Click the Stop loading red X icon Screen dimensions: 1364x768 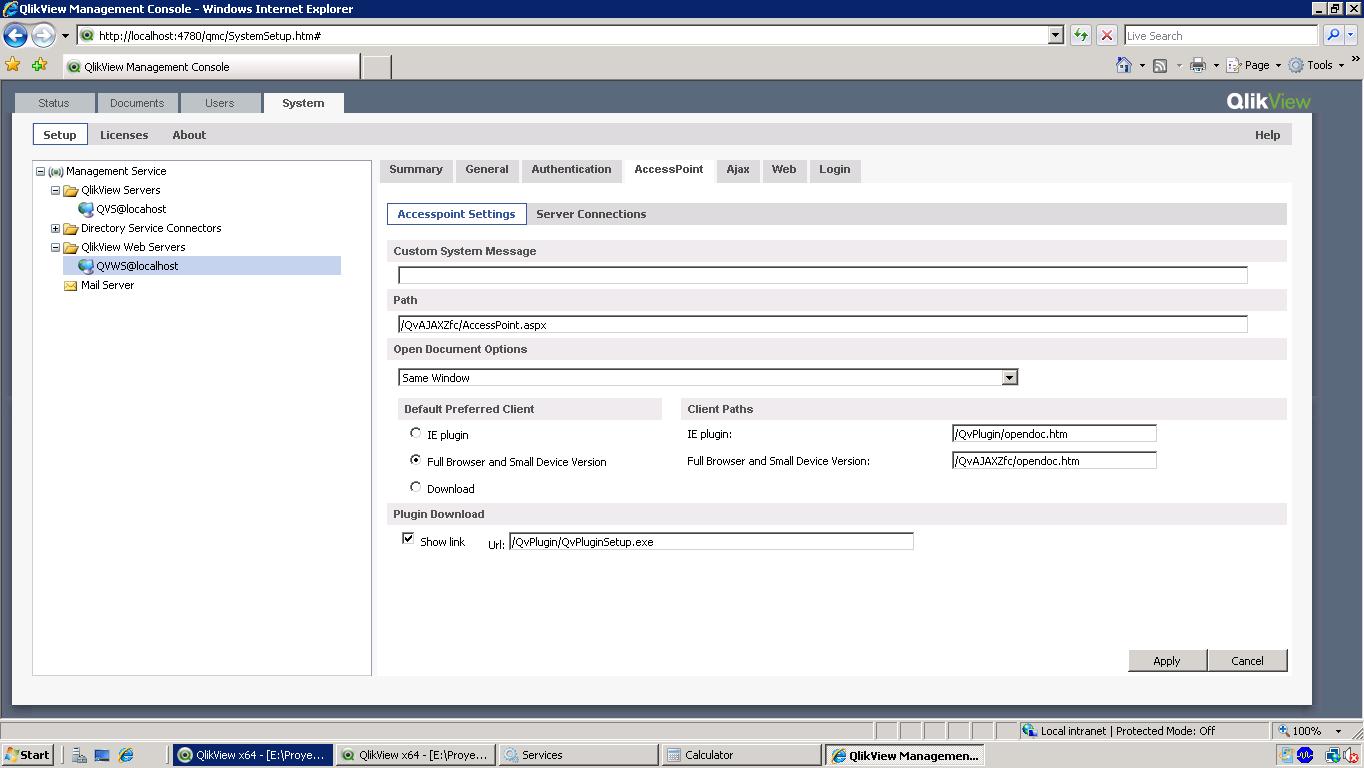coord(1106,35)
